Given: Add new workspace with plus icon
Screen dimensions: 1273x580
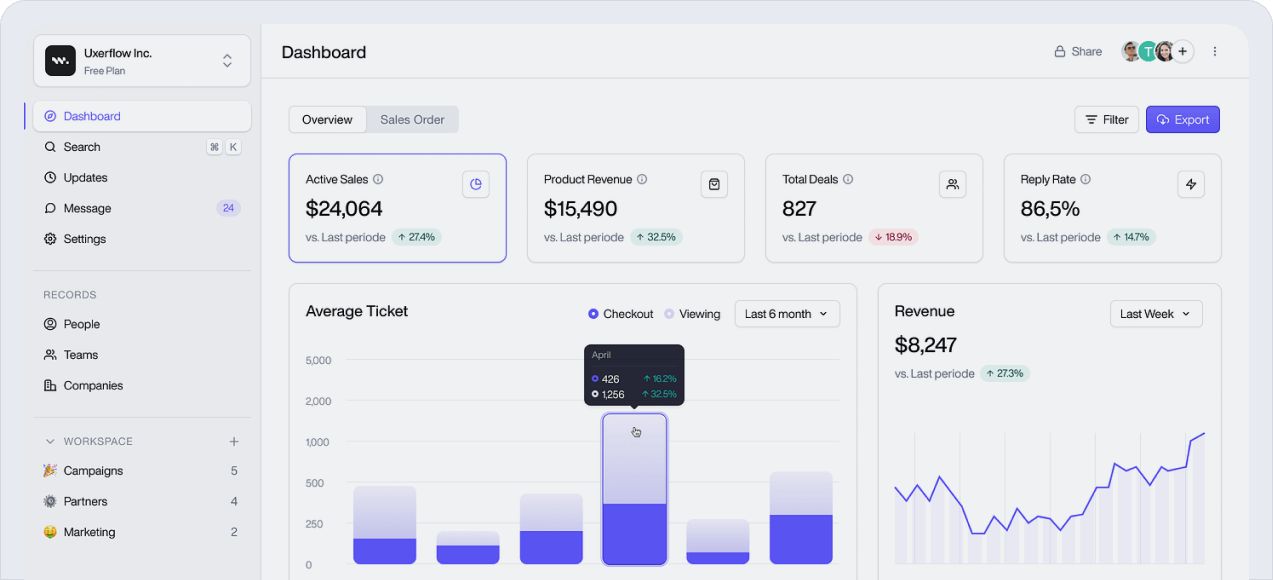Looking at the screenshot, I should 234,441.
